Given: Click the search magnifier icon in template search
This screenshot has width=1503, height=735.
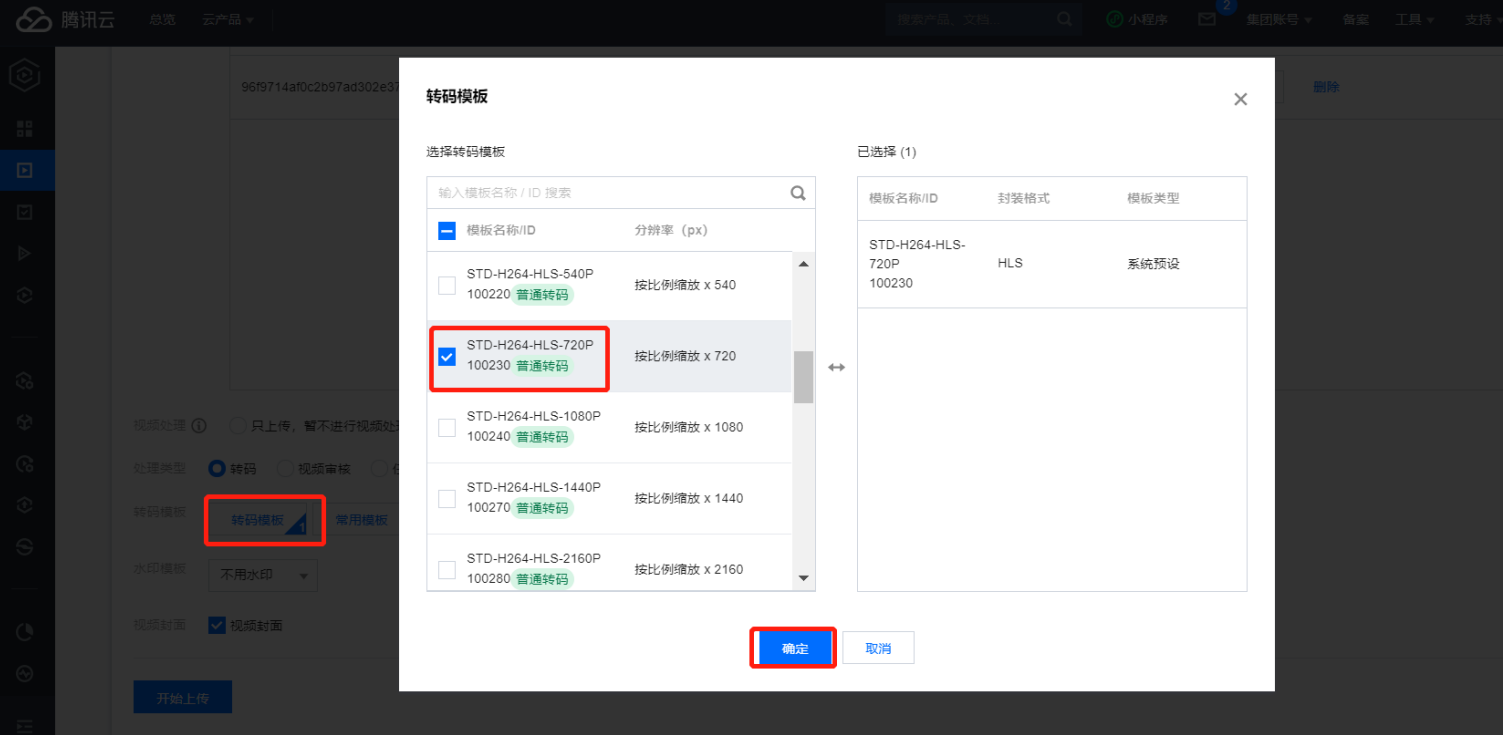Looking at the screenshot, I should (798, 193).
